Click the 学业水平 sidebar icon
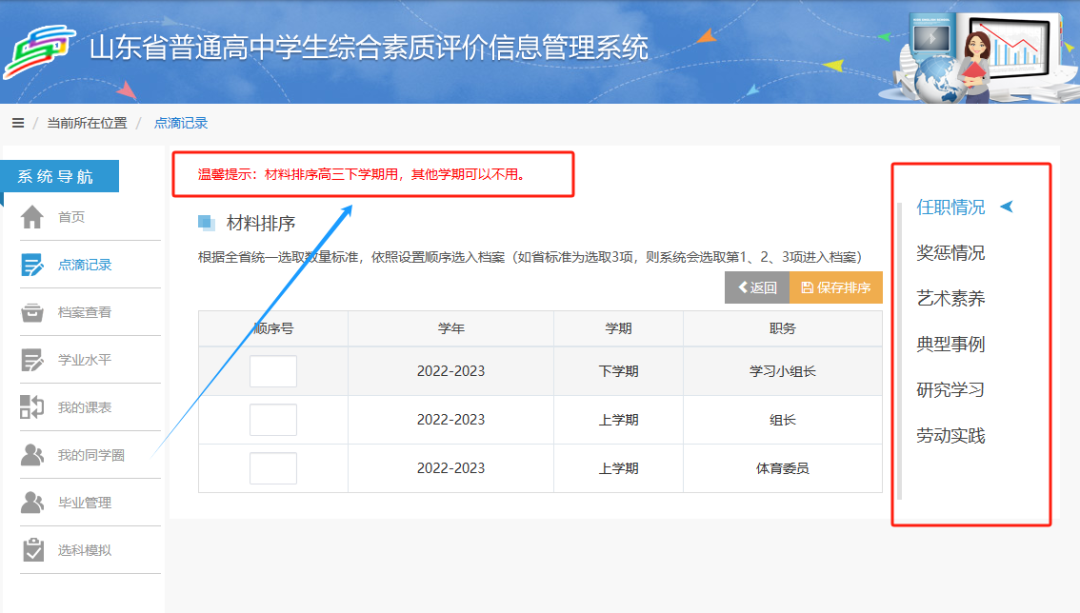This screenshot has width=1080, height=613. (x=33, y=360)
